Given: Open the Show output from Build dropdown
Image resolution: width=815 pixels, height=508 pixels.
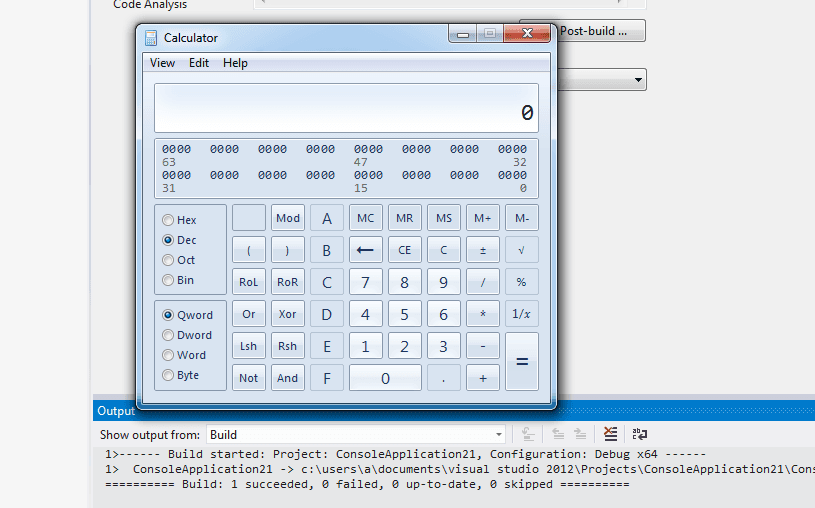Looking at the screenshot, I should pyautogui.click(x=356, y=434).
